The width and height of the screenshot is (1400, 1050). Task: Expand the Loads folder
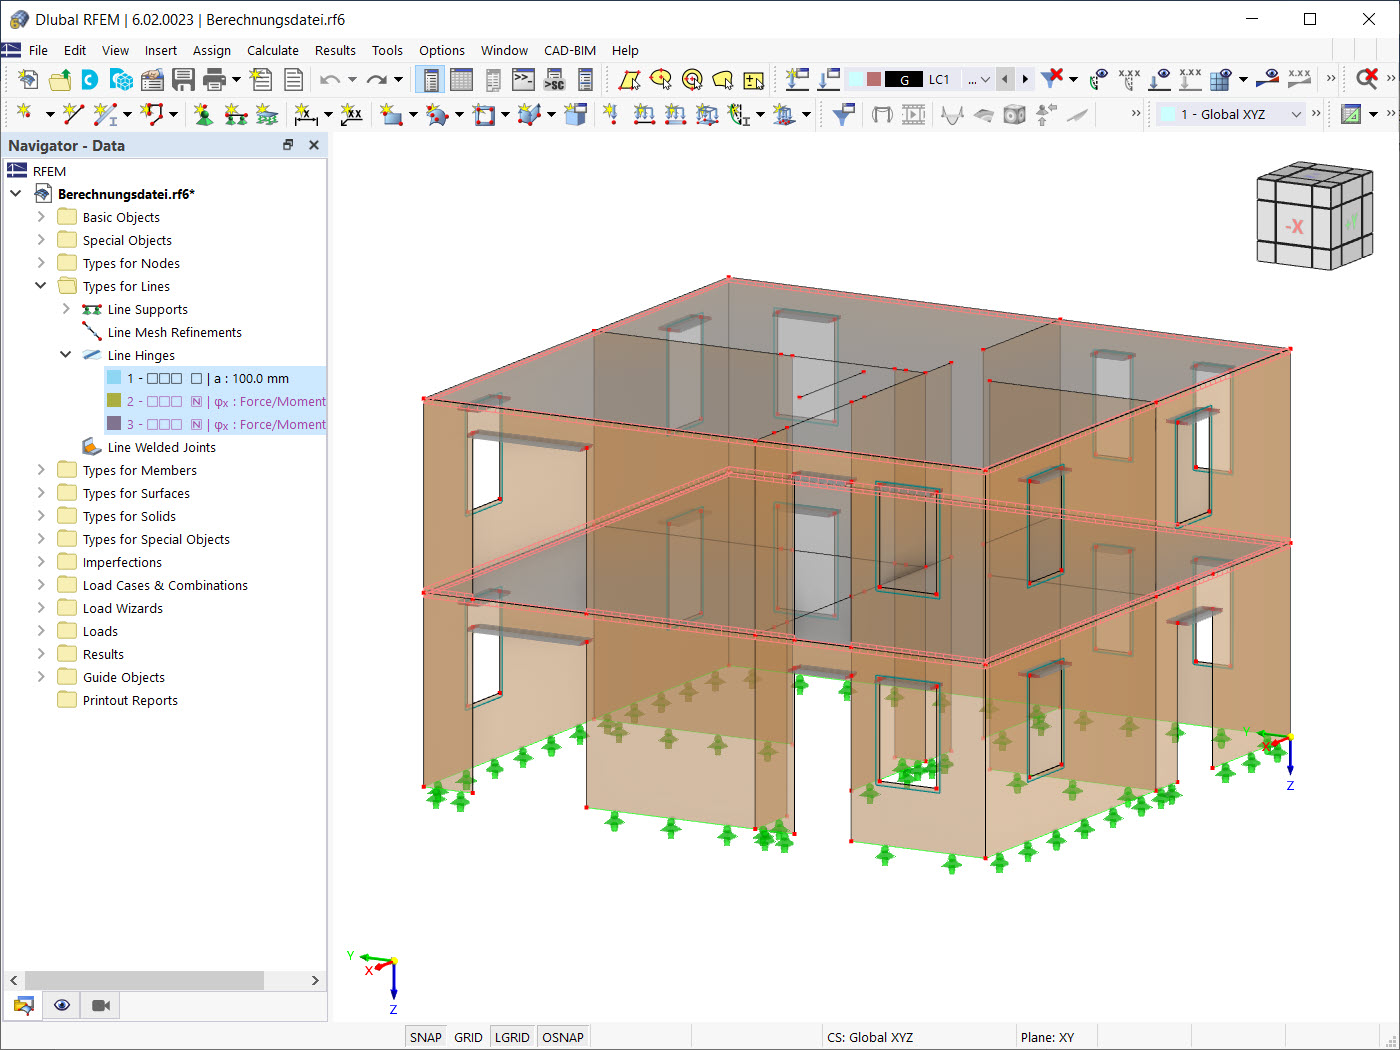41,631
